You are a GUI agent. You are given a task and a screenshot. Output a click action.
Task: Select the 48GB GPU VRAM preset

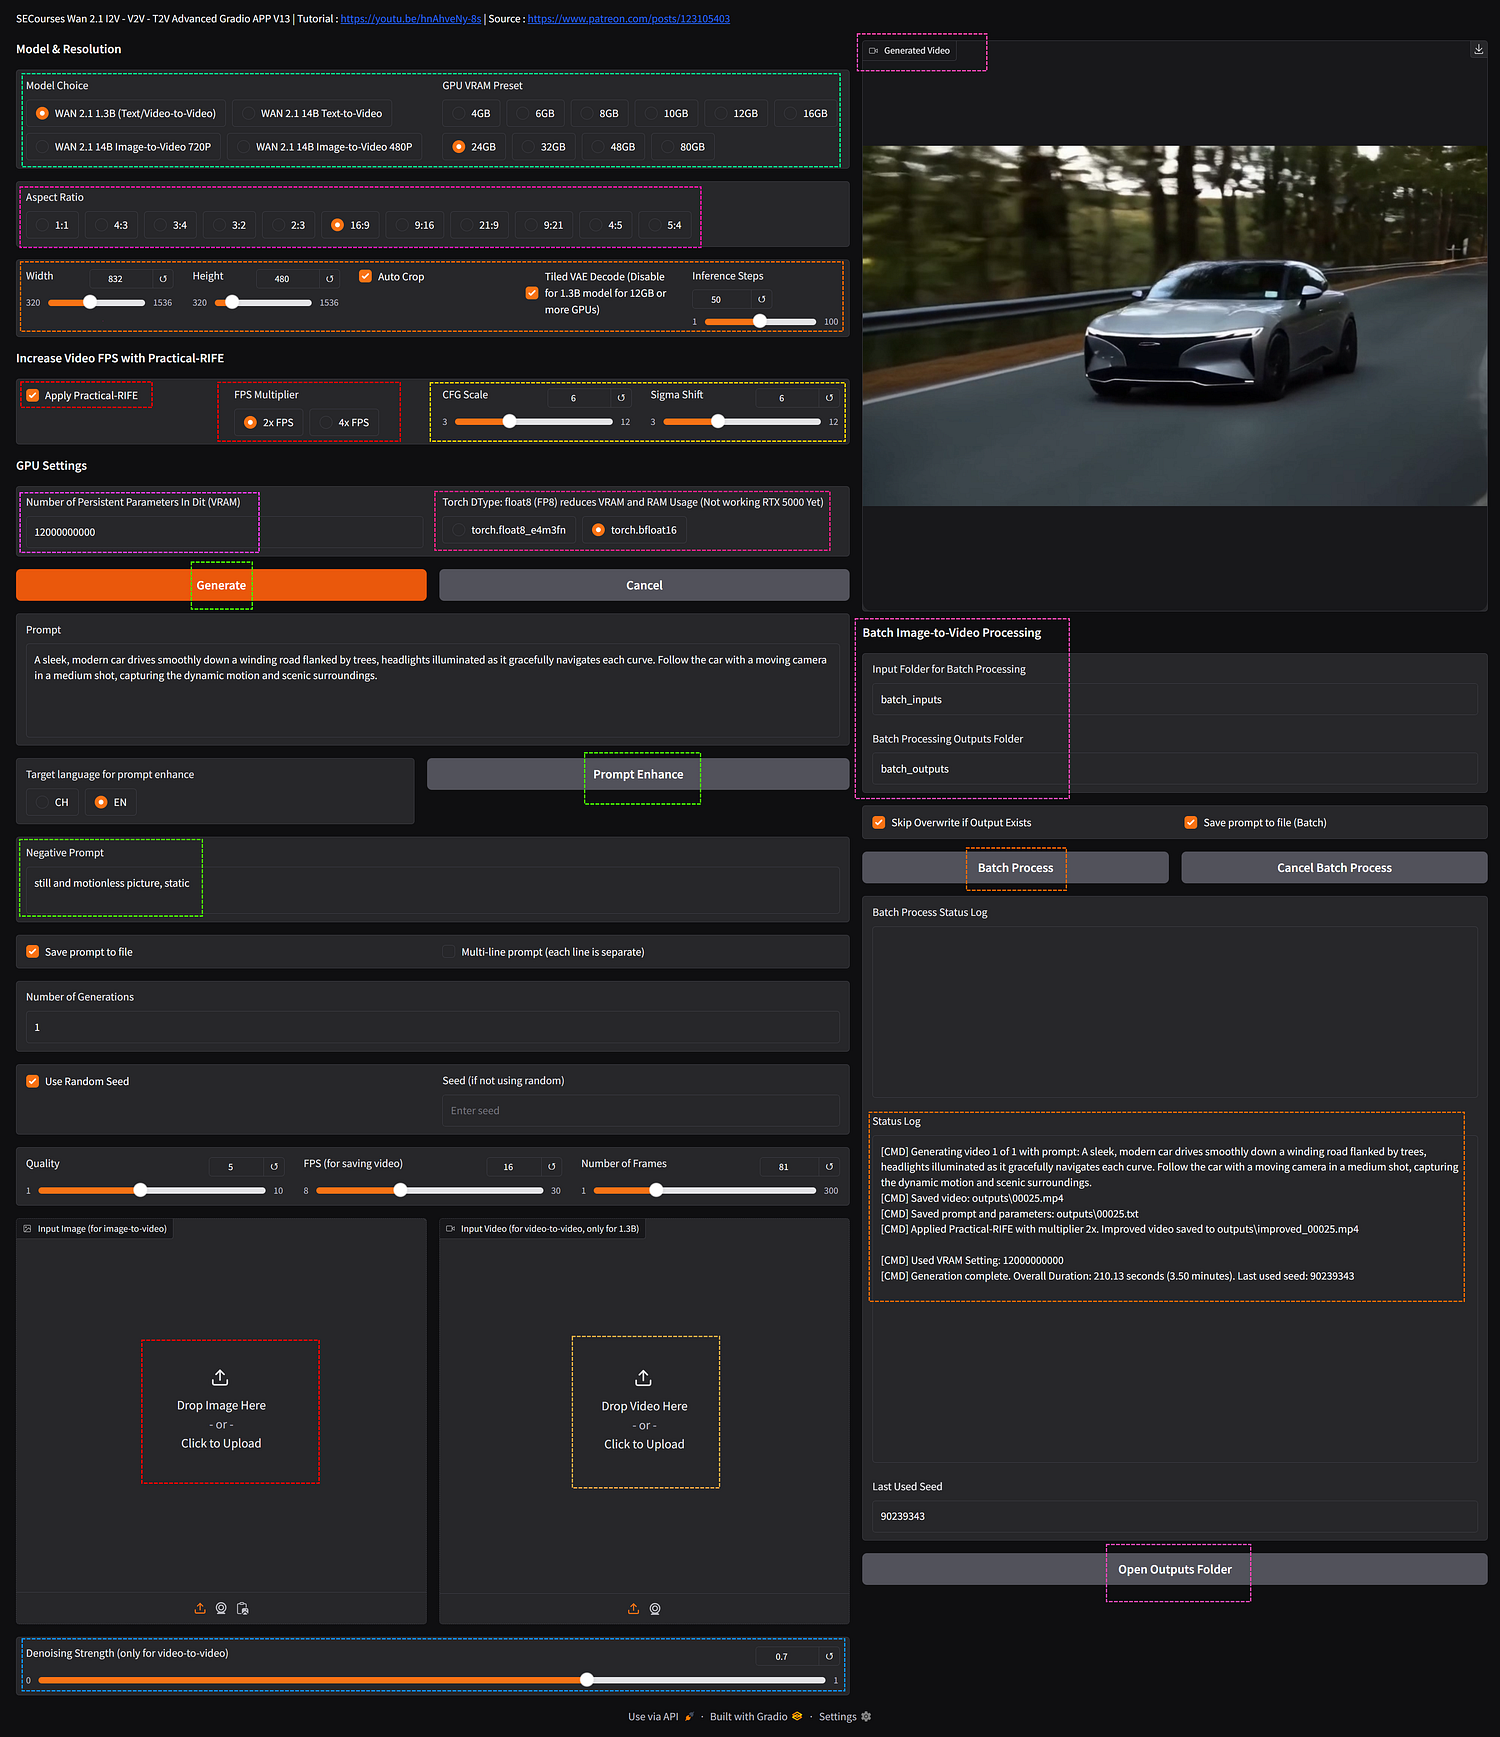[x=612, y=147]
